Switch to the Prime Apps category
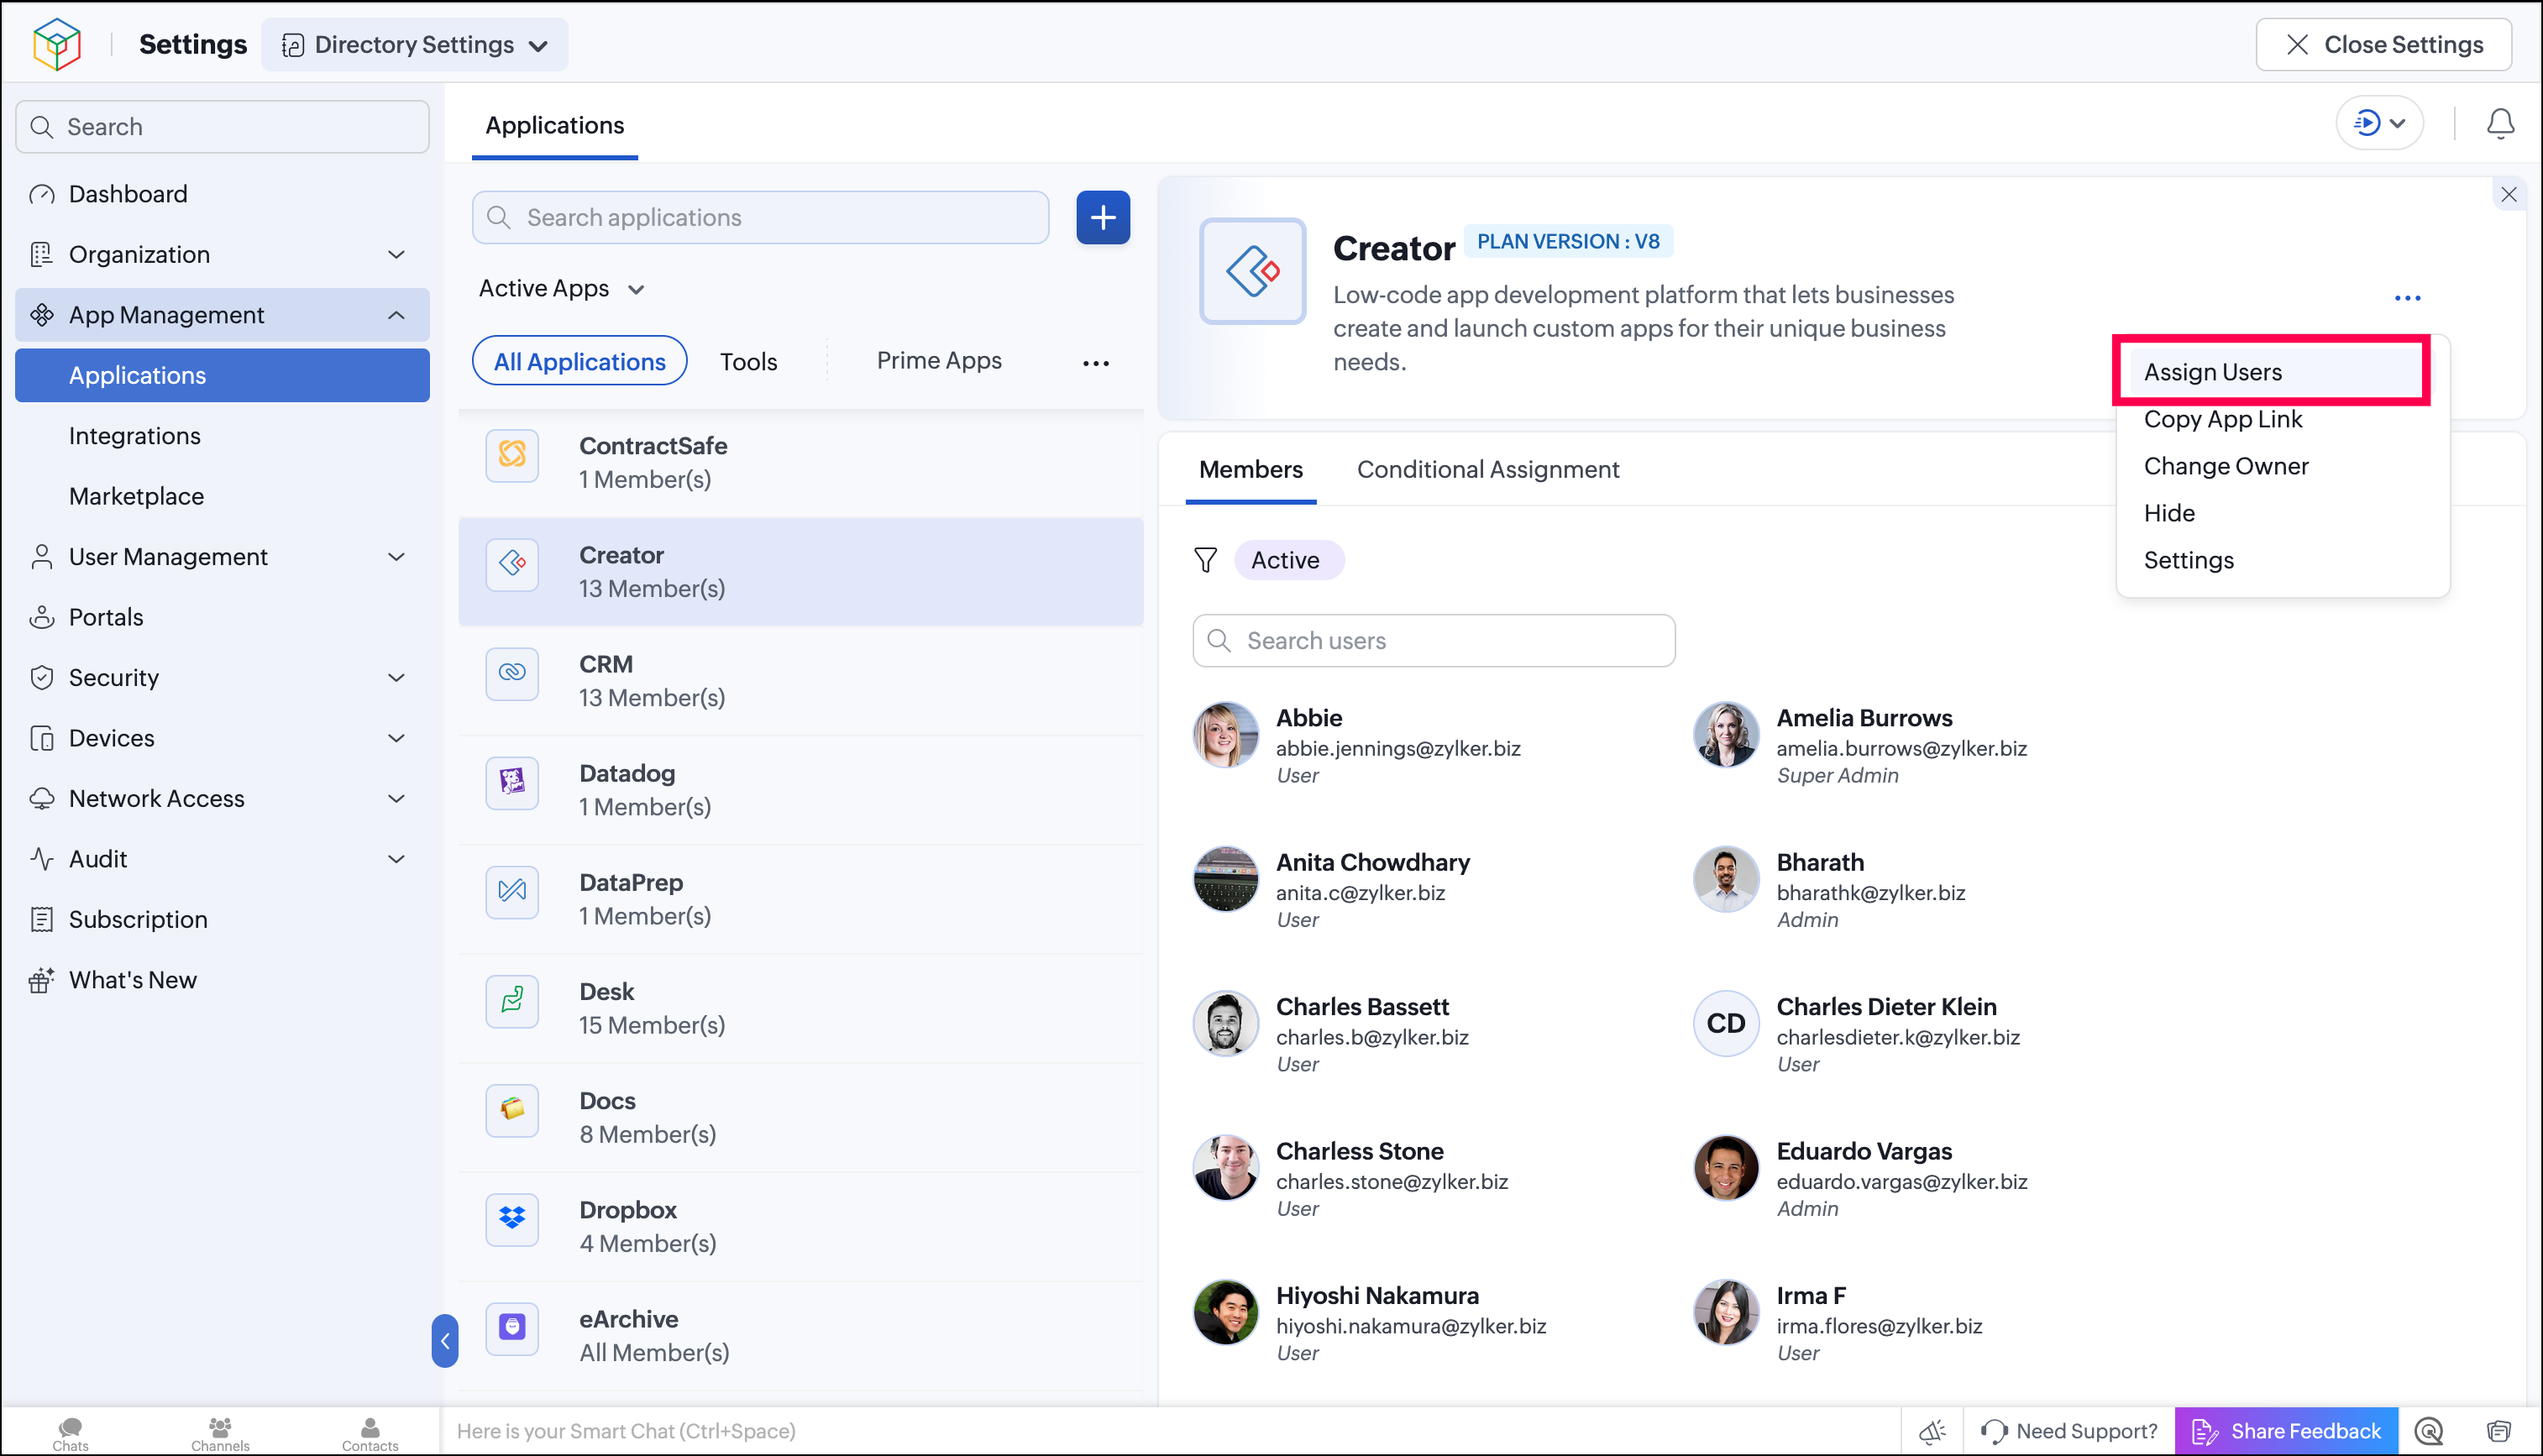This screenshot has height=1456, width=2543. coord(938,360)
